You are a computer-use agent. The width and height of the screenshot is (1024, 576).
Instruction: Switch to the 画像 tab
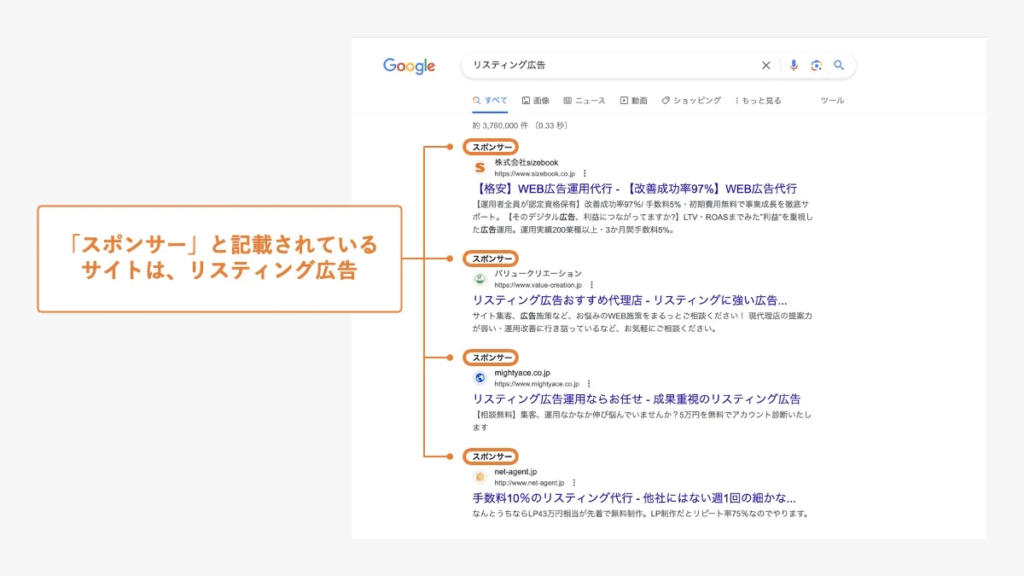coord(536,101)
